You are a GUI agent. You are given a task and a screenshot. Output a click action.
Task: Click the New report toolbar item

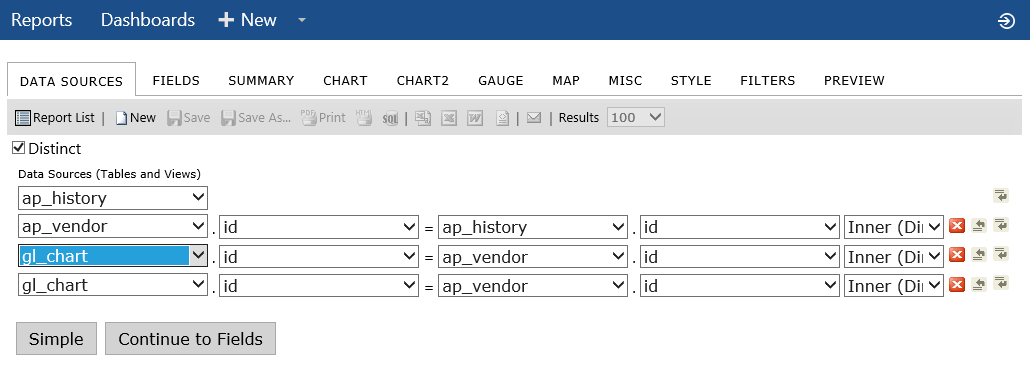pyautogui.click(x=135, y=118)
